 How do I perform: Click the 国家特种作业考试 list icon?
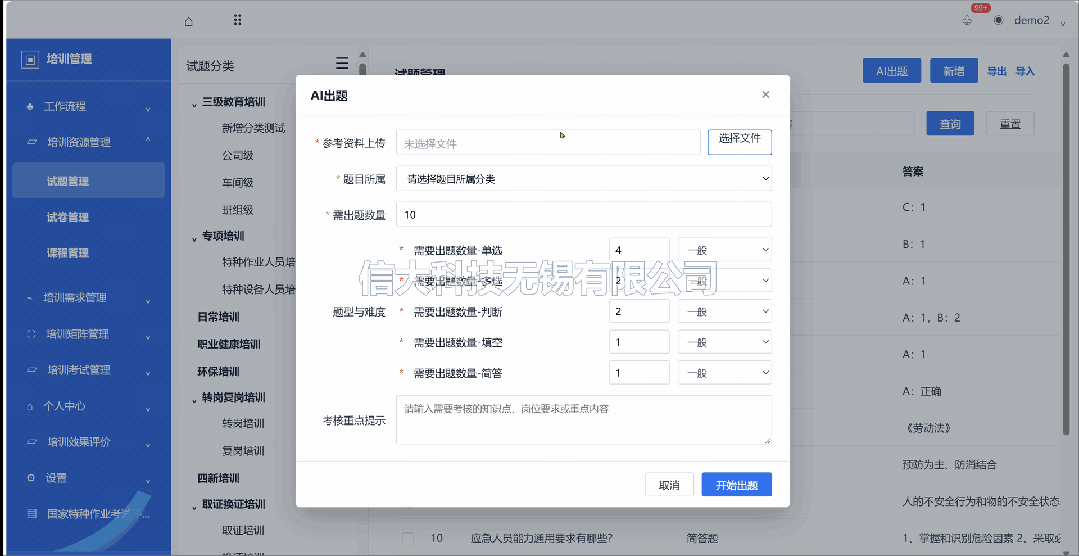pyautogui.click(x=31, y=513)
